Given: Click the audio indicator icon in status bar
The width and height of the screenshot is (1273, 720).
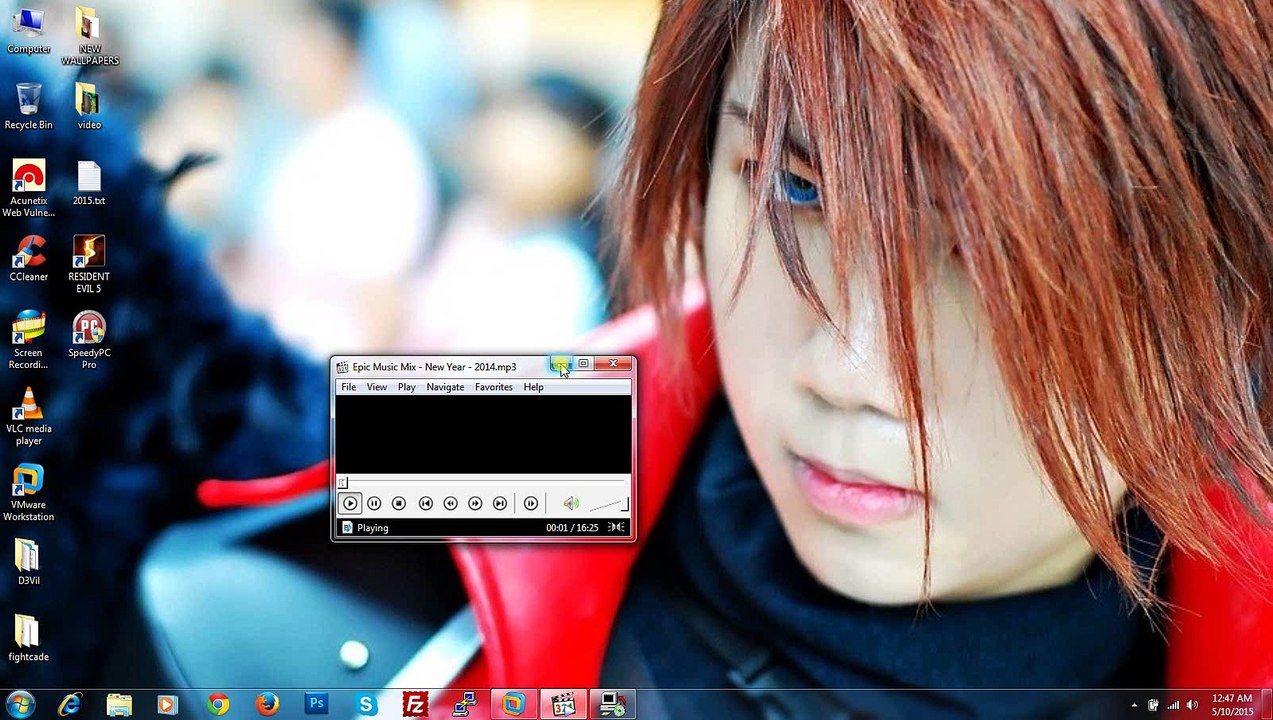Looking at the screenshot, I should point(616,528).
